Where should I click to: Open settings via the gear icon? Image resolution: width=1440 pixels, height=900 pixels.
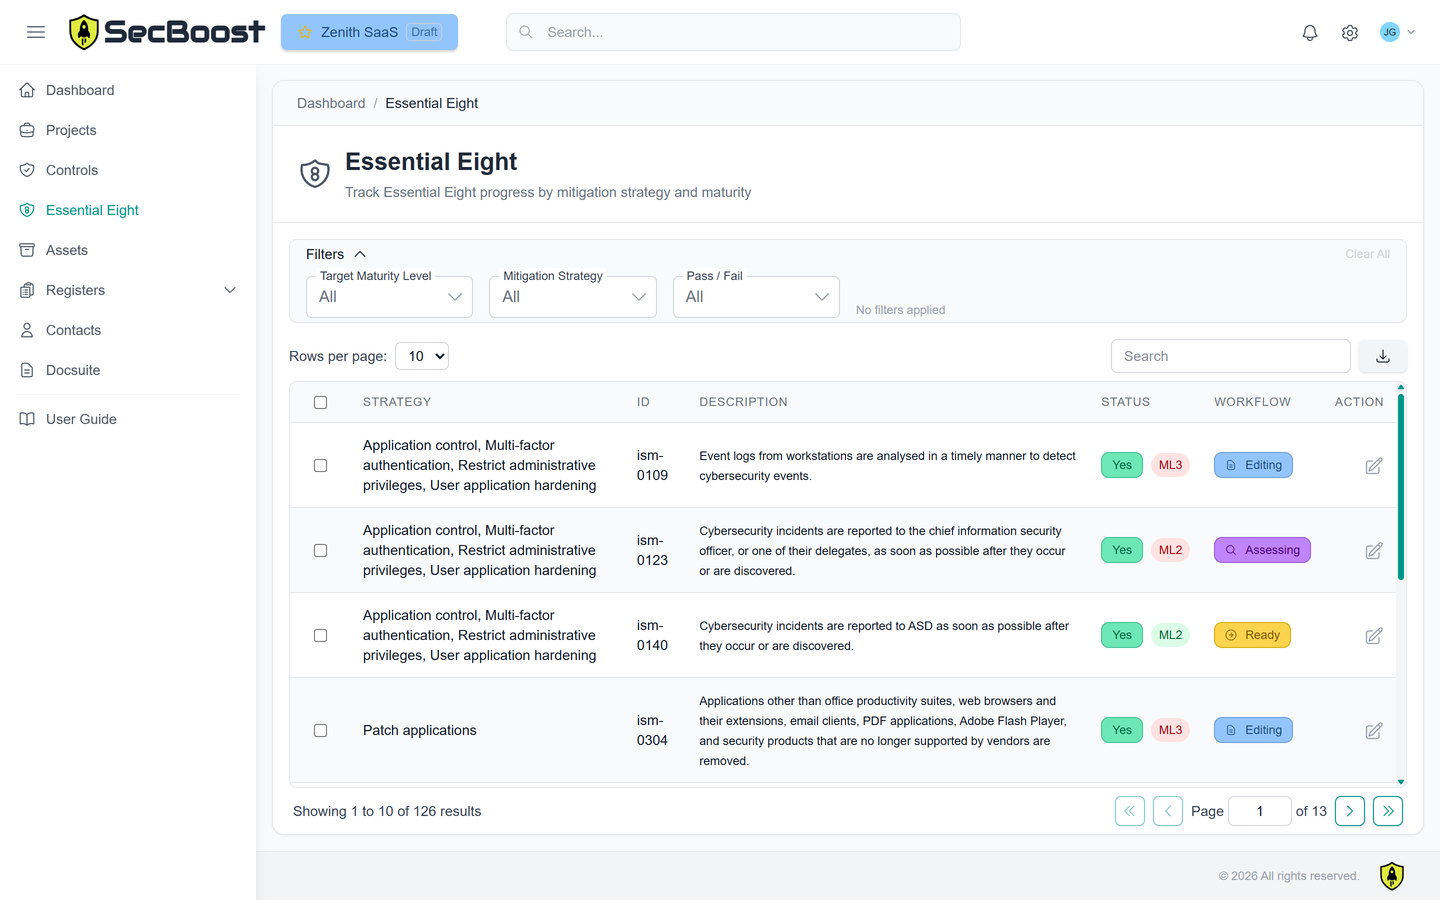(1349, 31)
